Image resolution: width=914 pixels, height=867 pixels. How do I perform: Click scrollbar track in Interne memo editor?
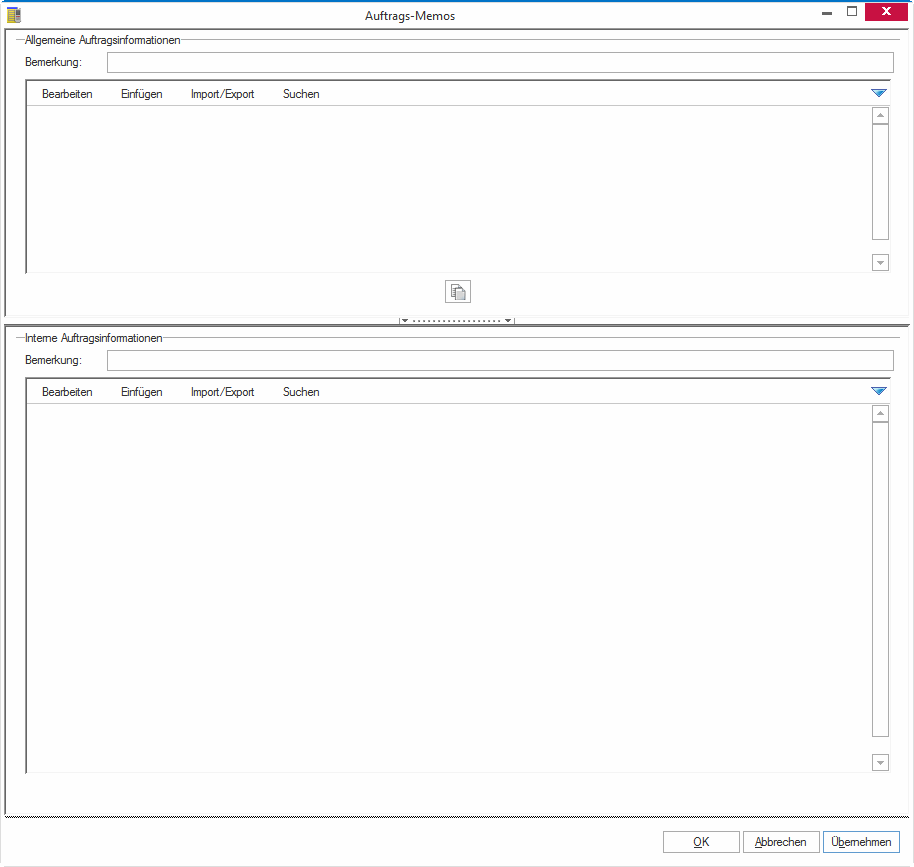[880, 580]
